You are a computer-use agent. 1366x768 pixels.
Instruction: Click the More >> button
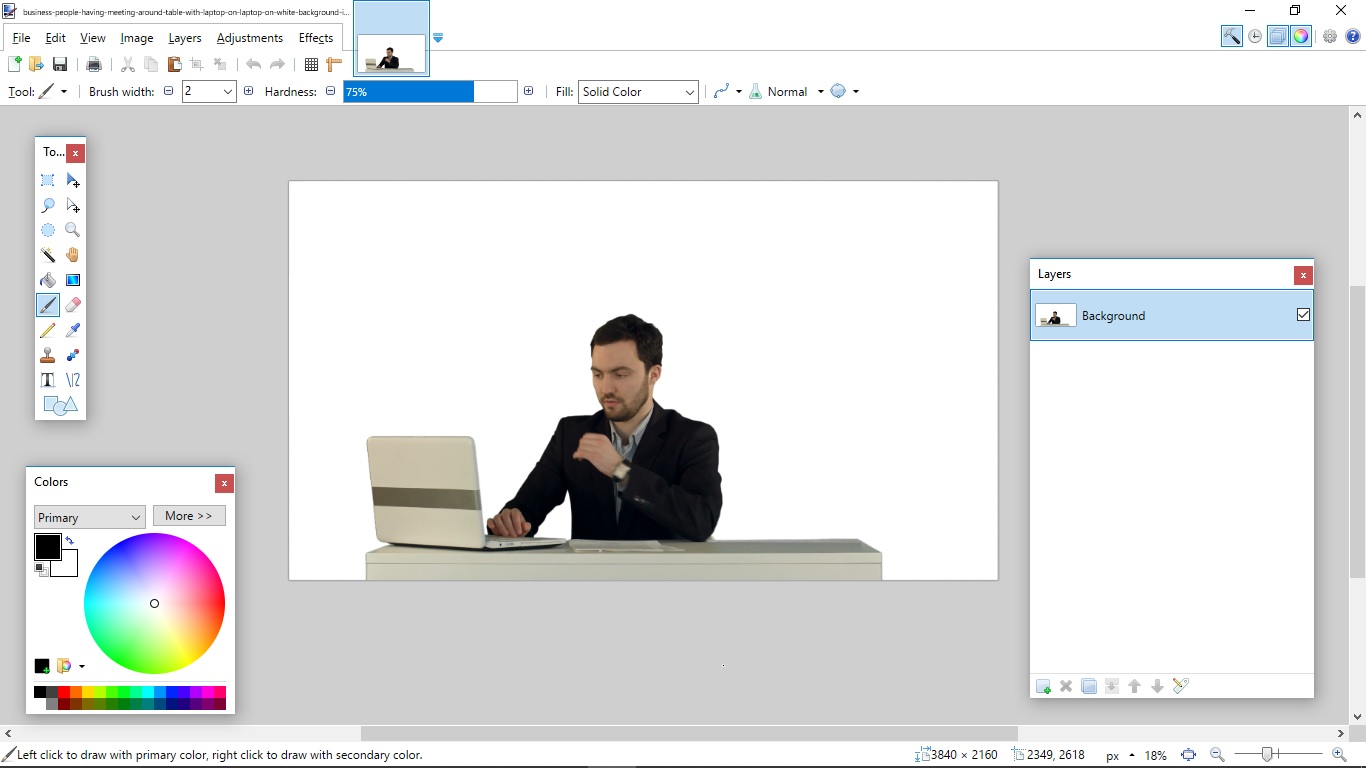[x=189, y=516]
